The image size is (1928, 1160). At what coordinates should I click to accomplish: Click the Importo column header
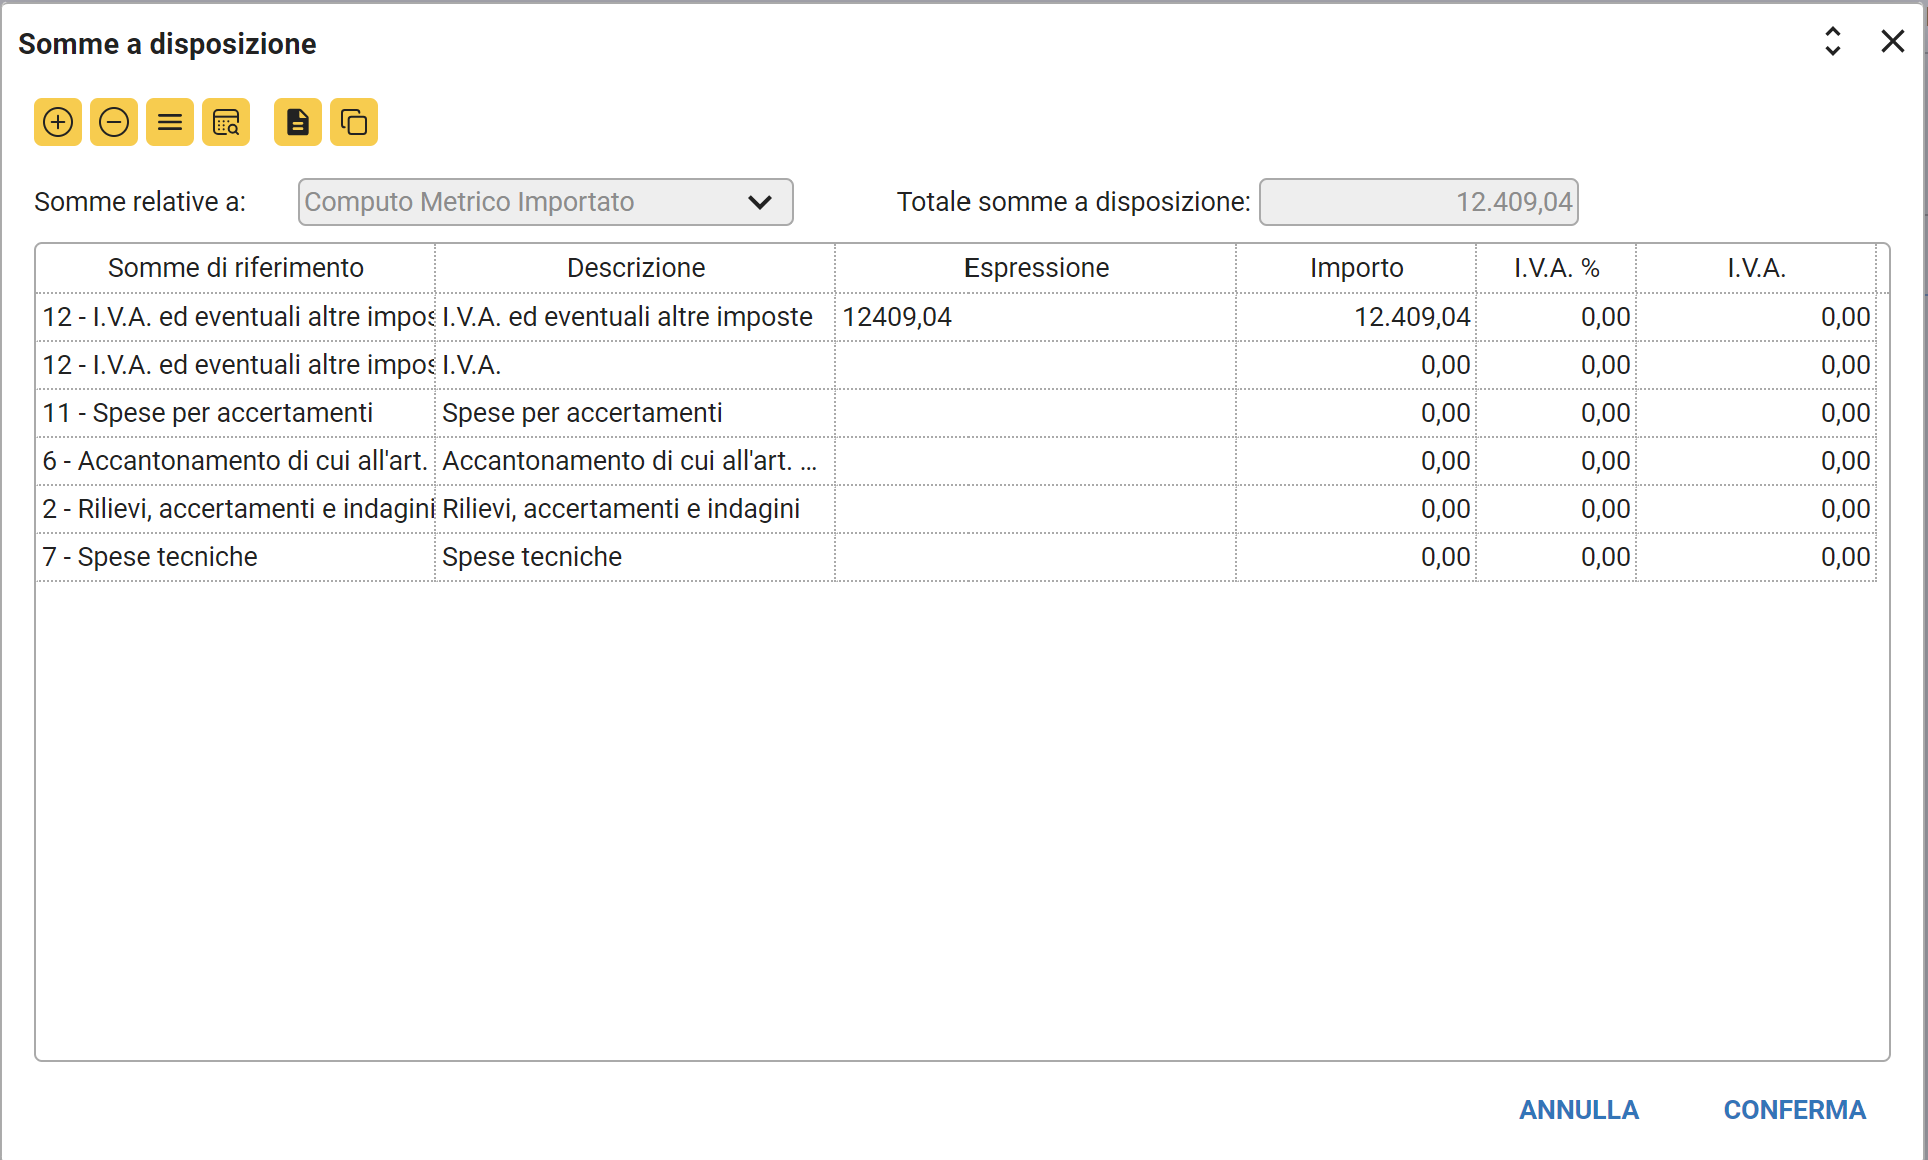pyautogui.click(x=1356, y=268)
